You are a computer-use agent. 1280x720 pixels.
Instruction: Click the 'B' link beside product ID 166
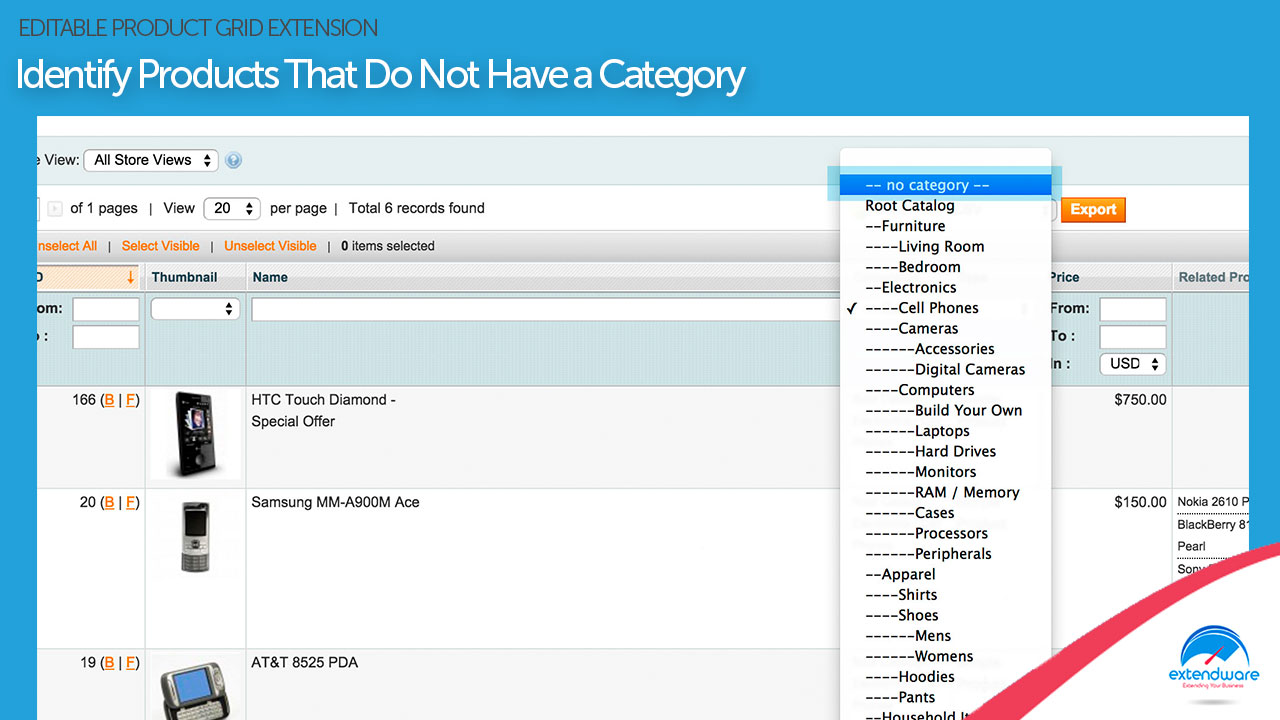point(109,399)
